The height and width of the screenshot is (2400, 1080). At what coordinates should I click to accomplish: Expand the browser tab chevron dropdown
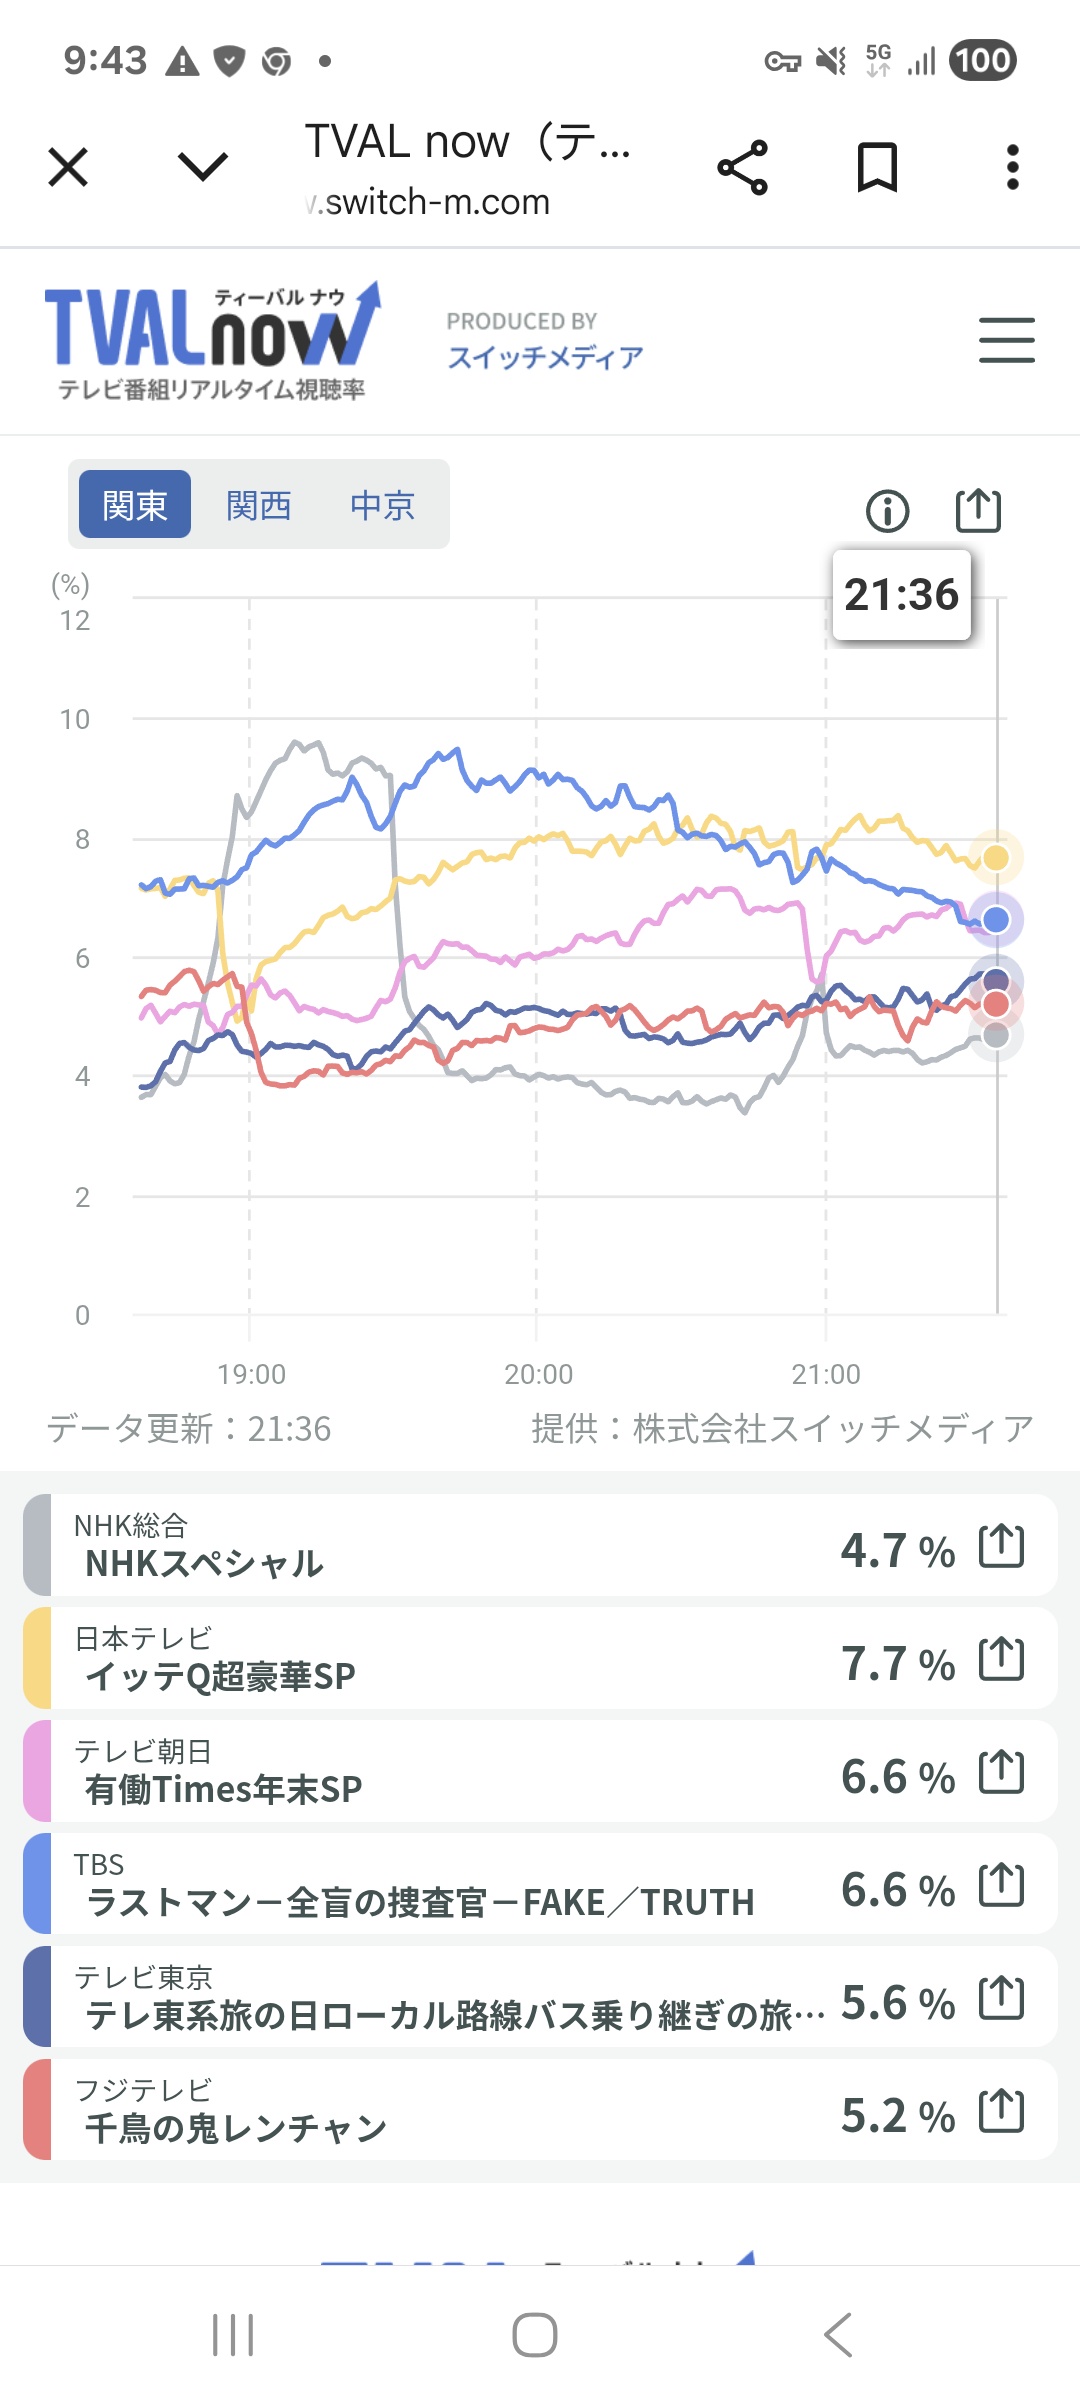[203, 167]
